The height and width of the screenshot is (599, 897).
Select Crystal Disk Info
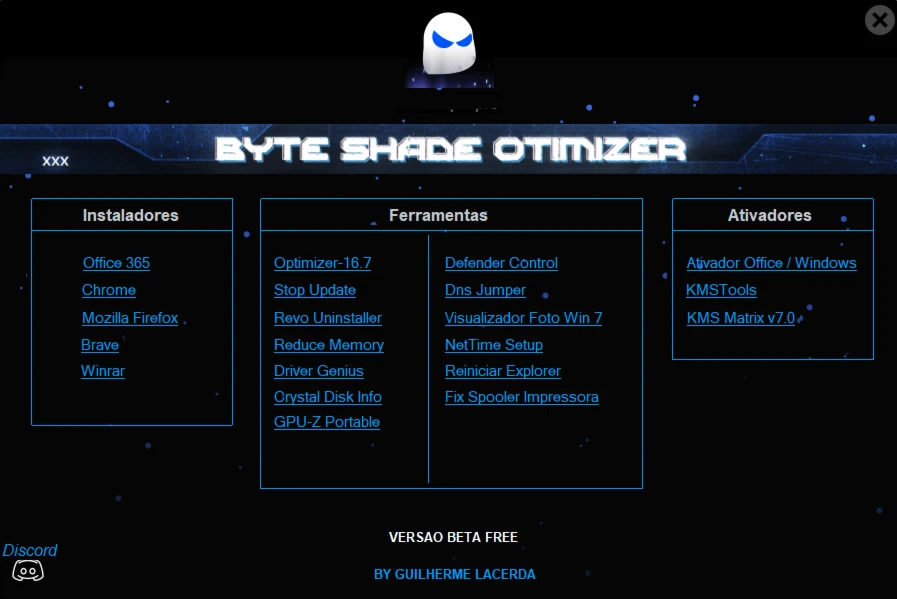tap(328, 397)
